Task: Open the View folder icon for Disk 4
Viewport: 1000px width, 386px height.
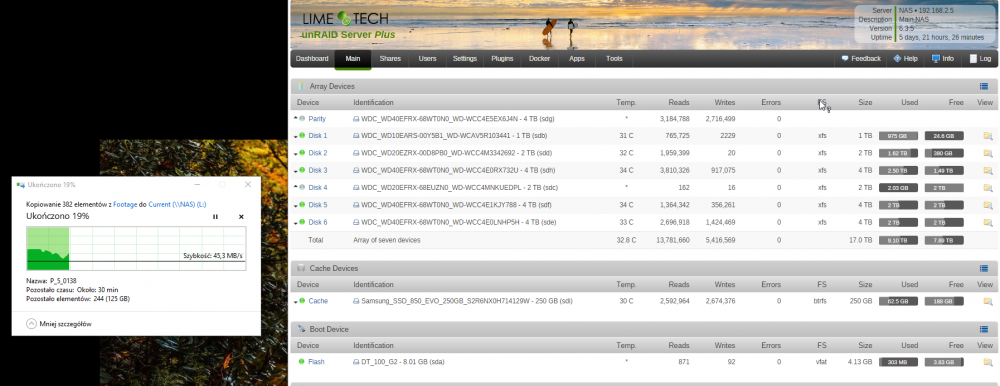Action: coord(988,188)
